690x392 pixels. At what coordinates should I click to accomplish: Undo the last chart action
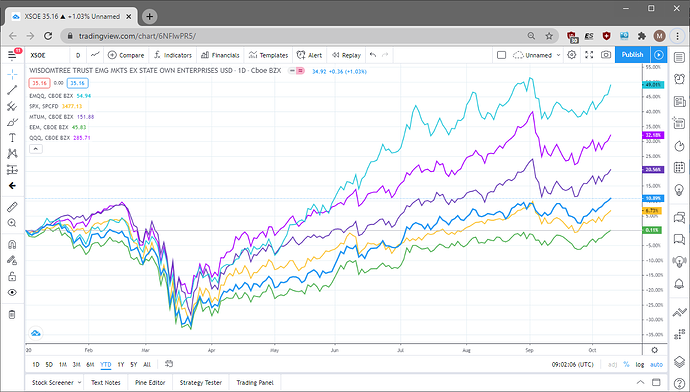(x=373, y=55)
